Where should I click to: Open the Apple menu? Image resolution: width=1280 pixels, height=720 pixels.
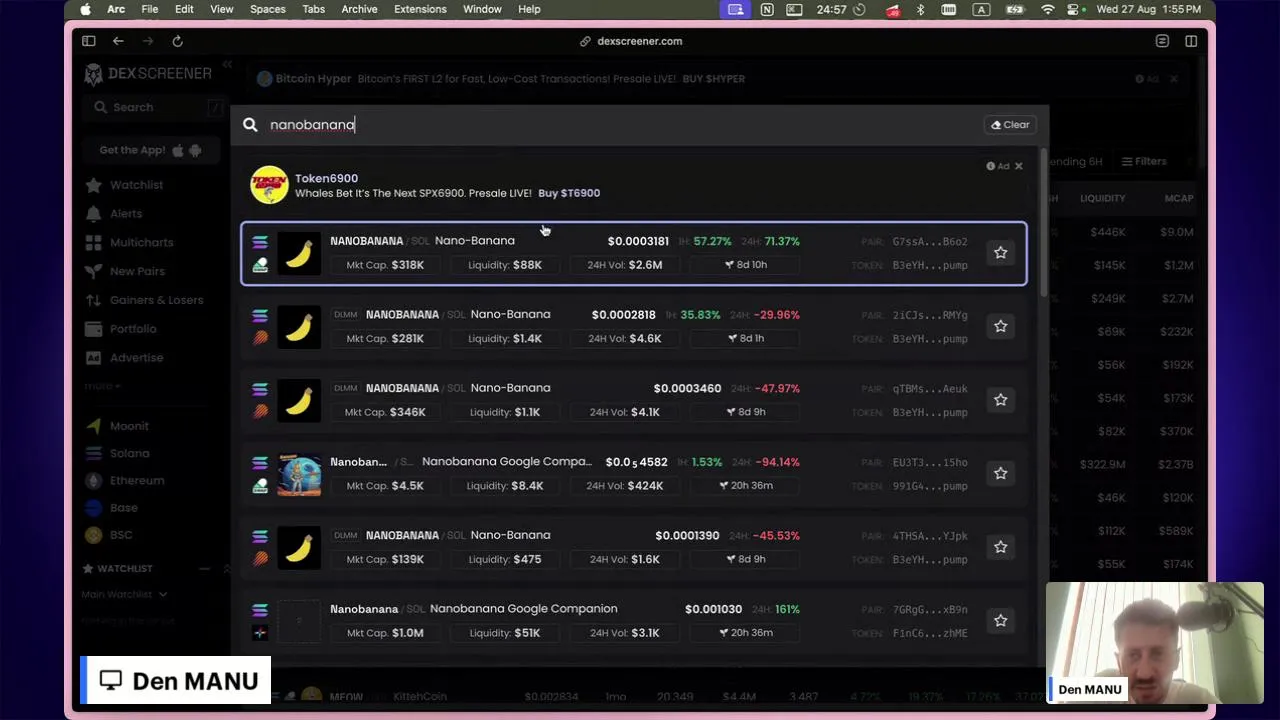point(85,9)
